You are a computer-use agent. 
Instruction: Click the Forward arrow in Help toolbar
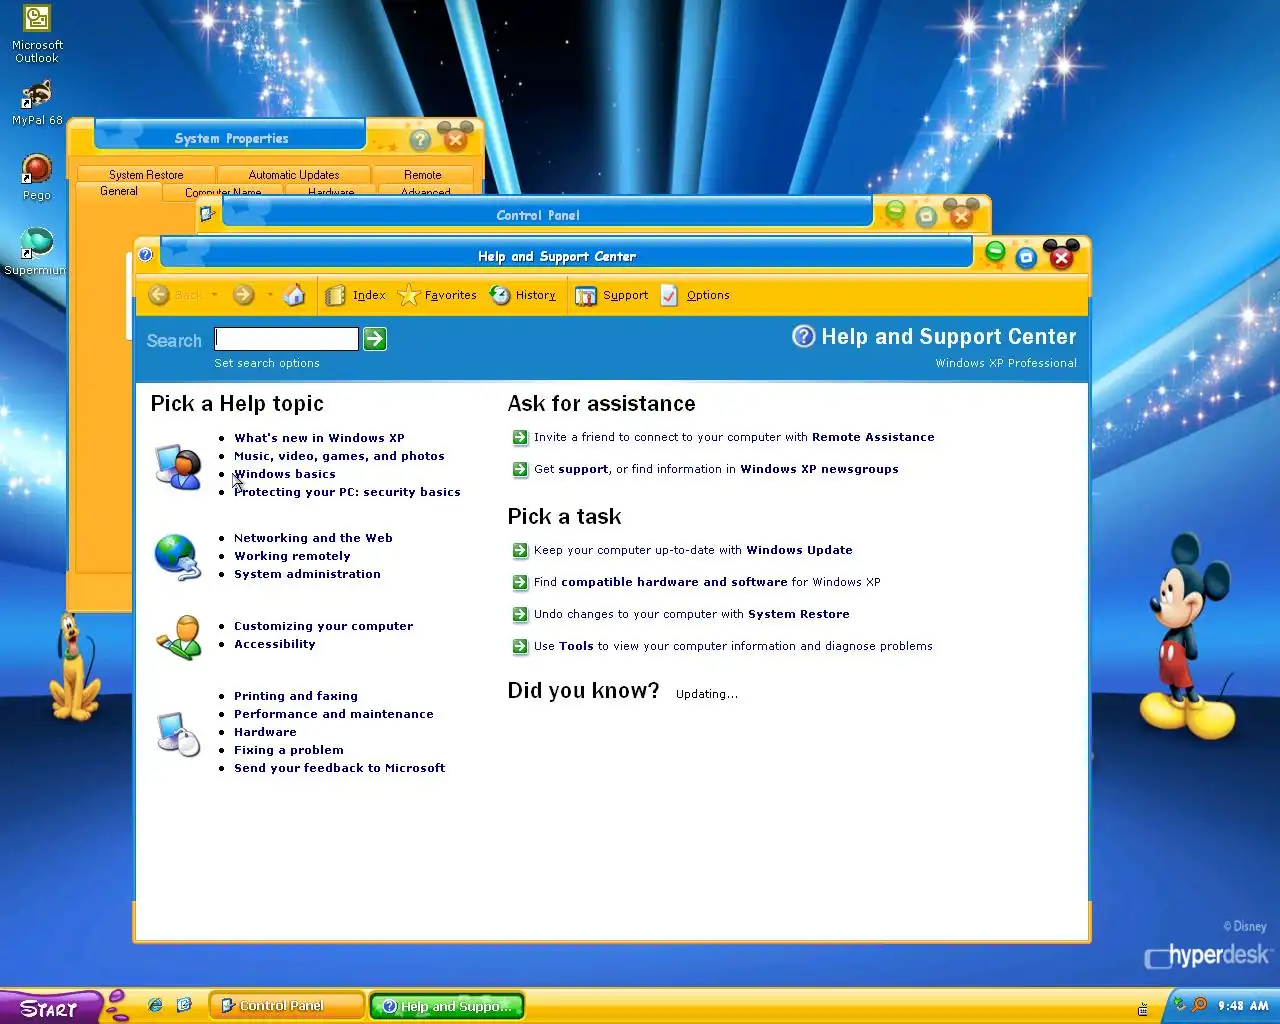[243, 295]
